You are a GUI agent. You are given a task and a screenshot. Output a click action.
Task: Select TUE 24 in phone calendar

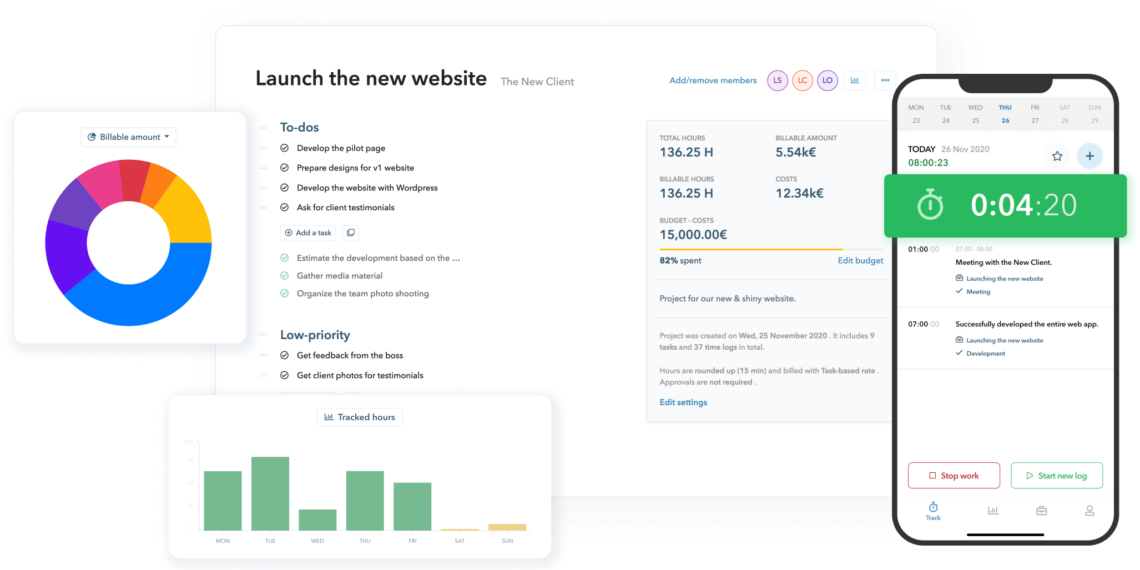[946, 114]
